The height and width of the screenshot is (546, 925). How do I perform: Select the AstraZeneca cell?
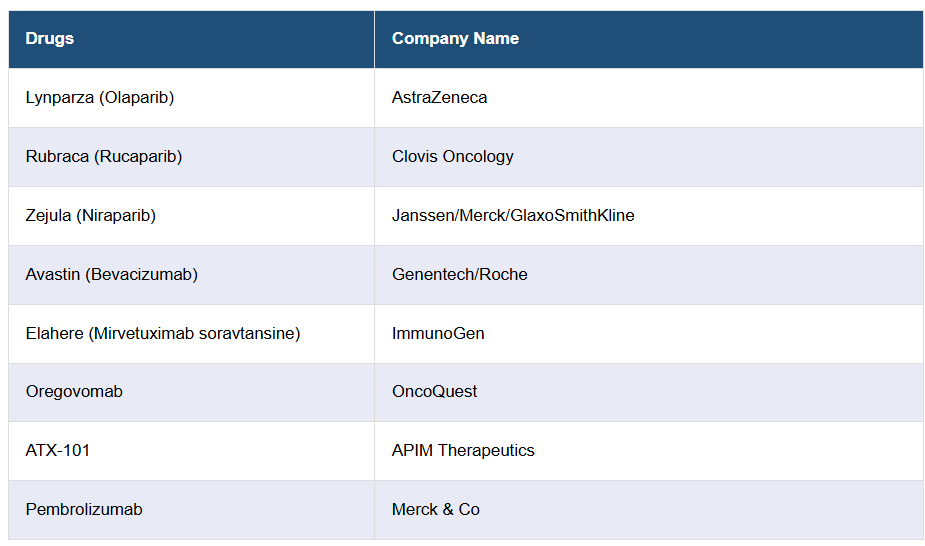pyautogui.click(x=439, y=98)
